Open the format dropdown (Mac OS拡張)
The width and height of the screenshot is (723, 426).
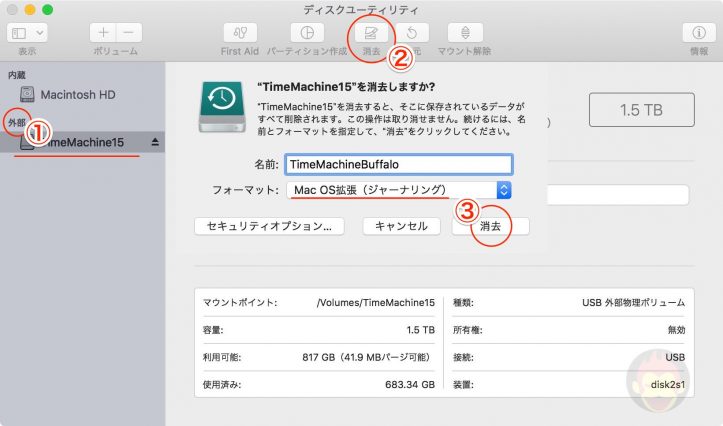pos(399,190)
